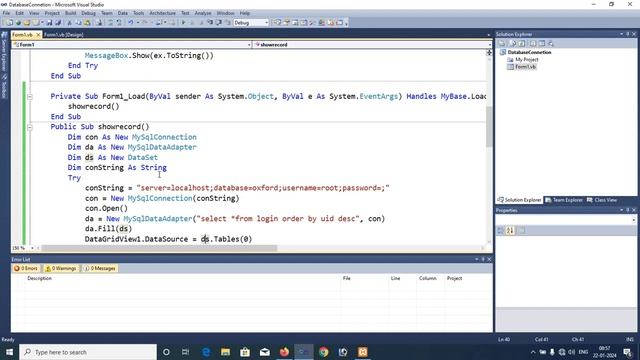Click Alphabetical sort icon in Properties panel
640x360 pixels.
510,231
